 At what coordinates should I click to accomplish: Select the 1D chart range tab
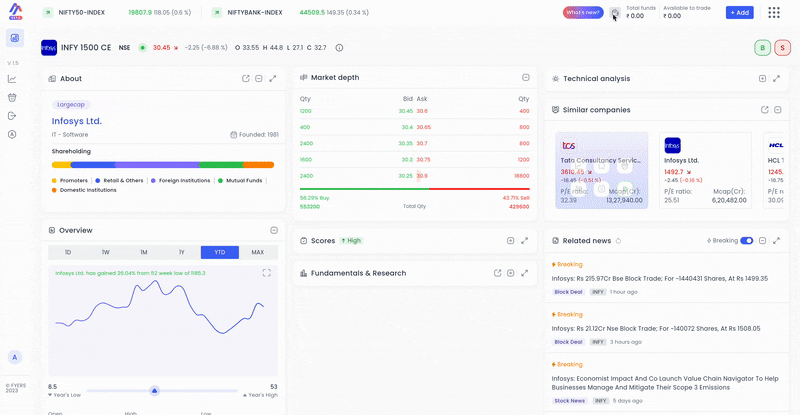(67, 252)
